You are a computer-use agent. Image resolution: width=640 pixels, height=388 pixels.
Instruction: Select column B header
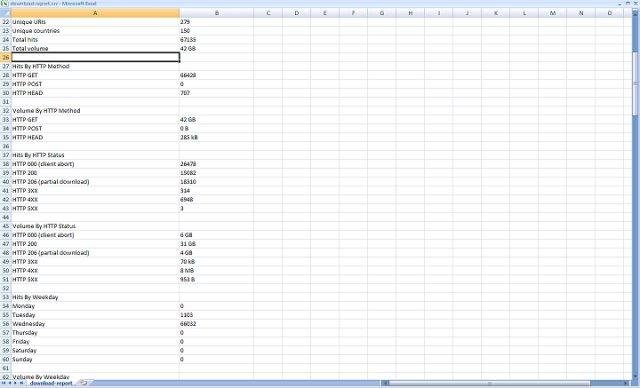216,13
